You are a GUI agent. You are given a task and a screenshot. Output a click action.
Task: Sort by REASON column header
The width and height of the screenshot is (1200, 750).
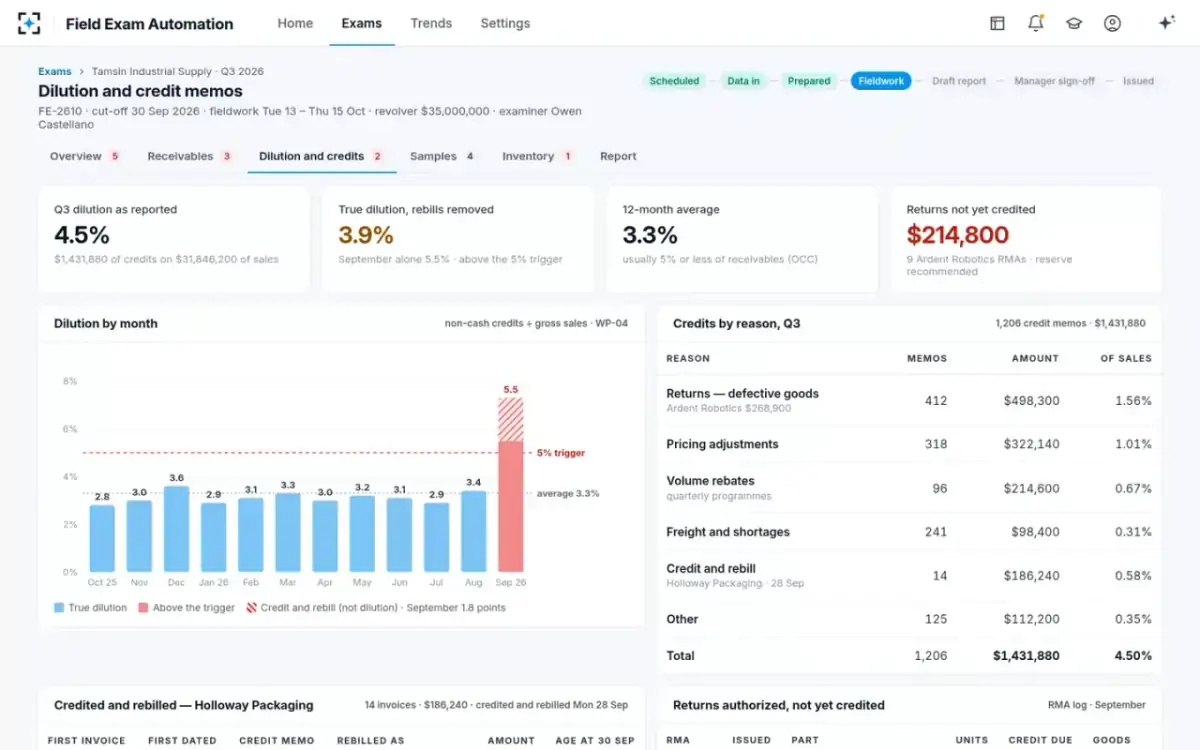[688, 358]
